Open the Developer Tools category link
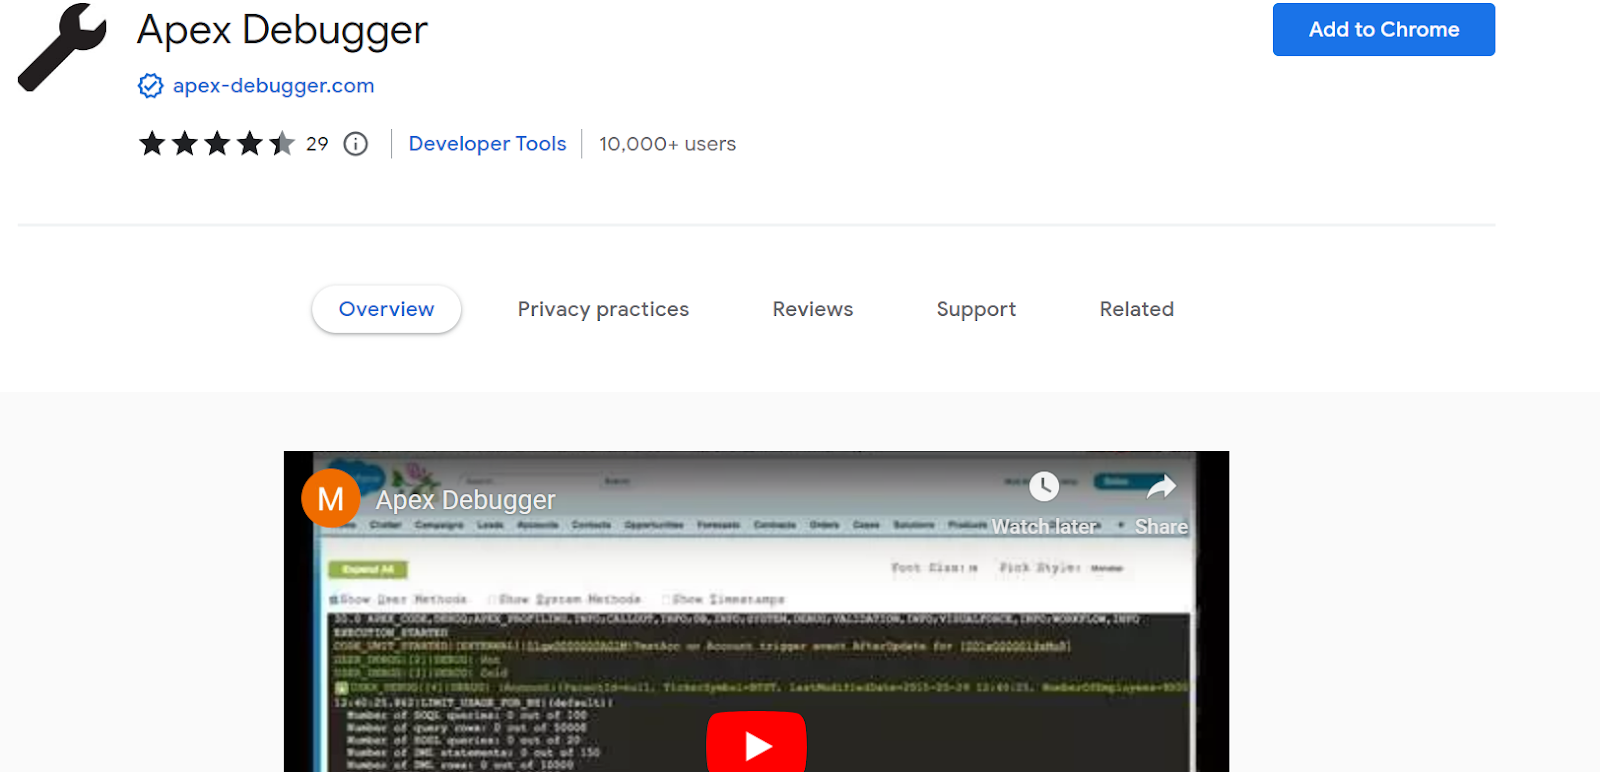Viewport: 1600px width, 772px height. tap(487, 144)
